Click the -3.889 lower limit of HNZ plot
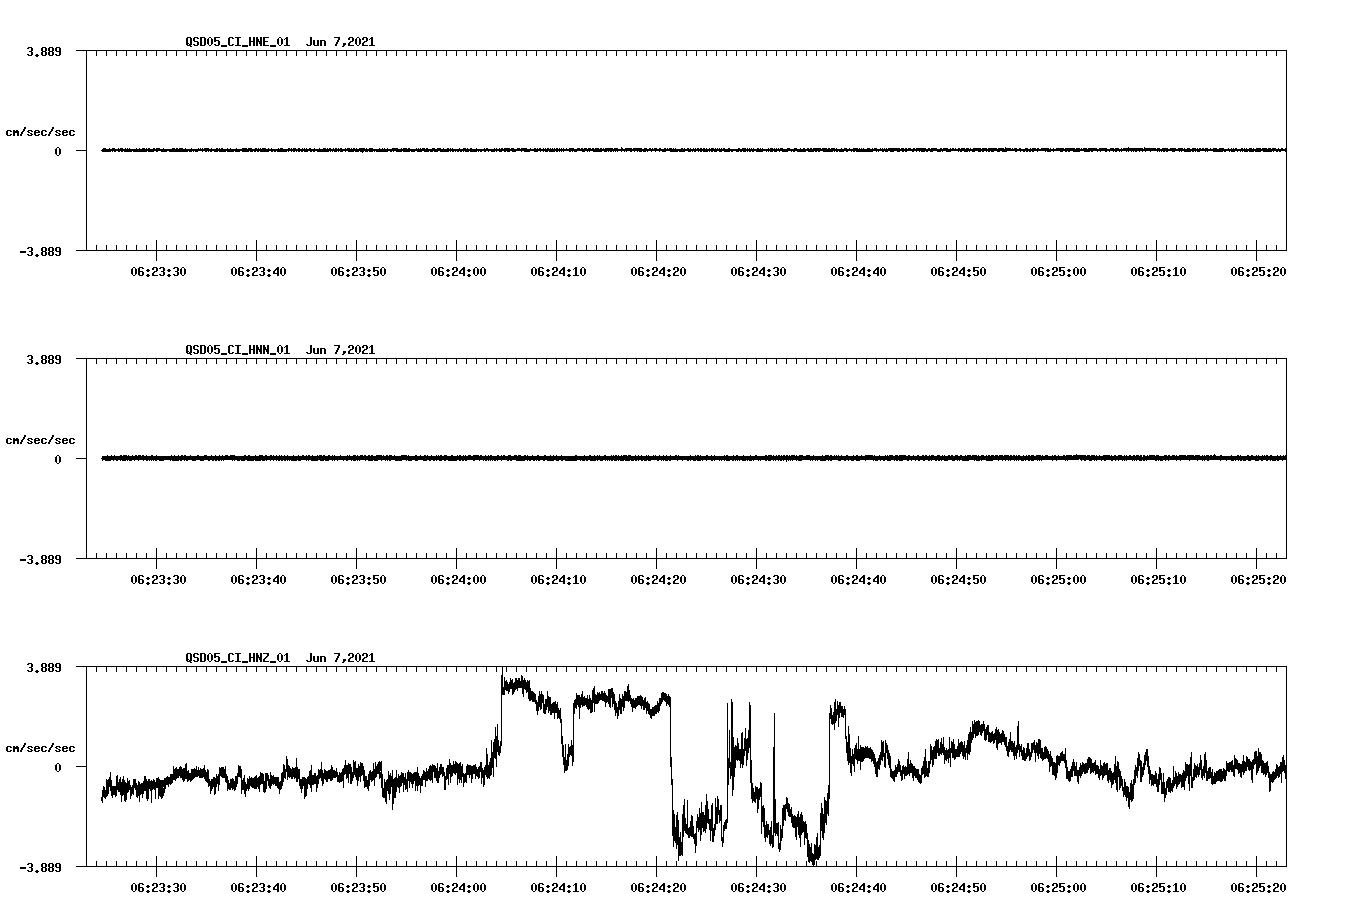Screen dimensions: 1358x924 click(x=40, y=868)
